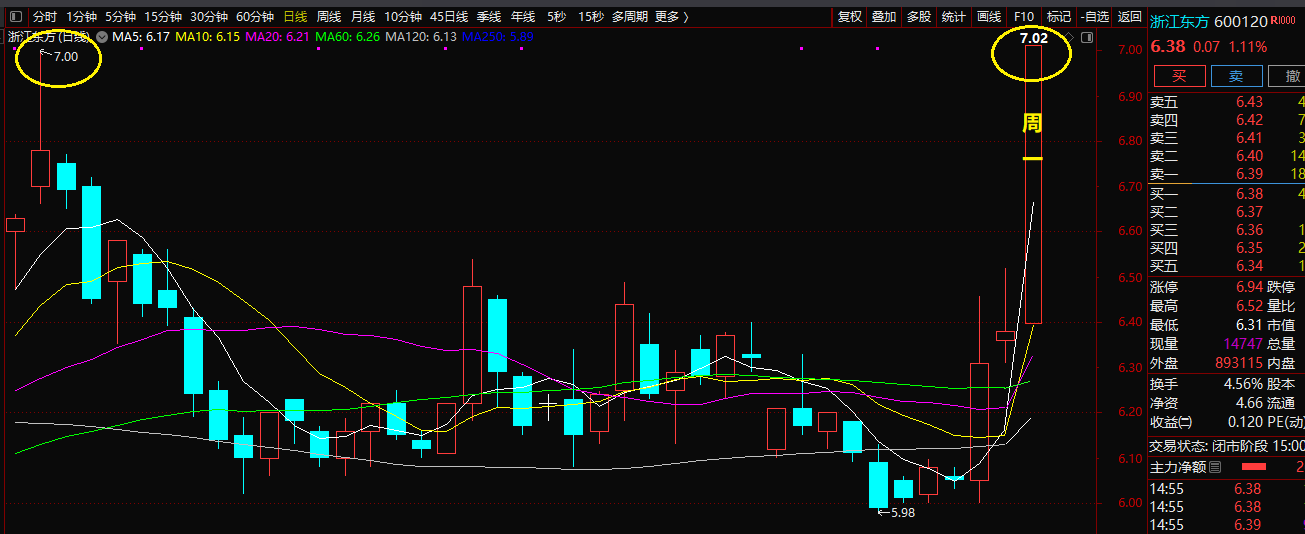The height and width of the screenshot is (534, 1305).
Task: Click 买五 bid row at 6.34
Action: (x=1227, y=266)
